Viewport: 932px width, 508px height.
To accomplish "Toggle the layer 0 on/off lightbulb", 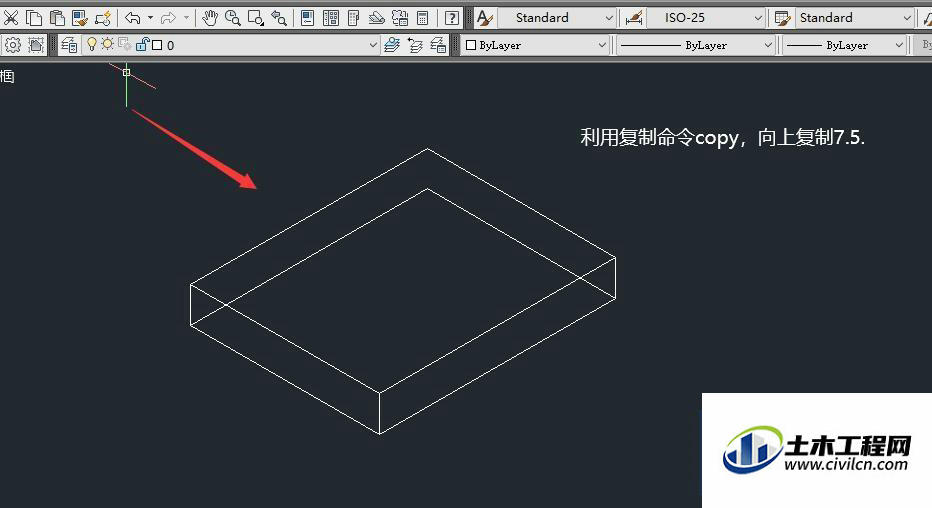I will [x=92, y=45].
